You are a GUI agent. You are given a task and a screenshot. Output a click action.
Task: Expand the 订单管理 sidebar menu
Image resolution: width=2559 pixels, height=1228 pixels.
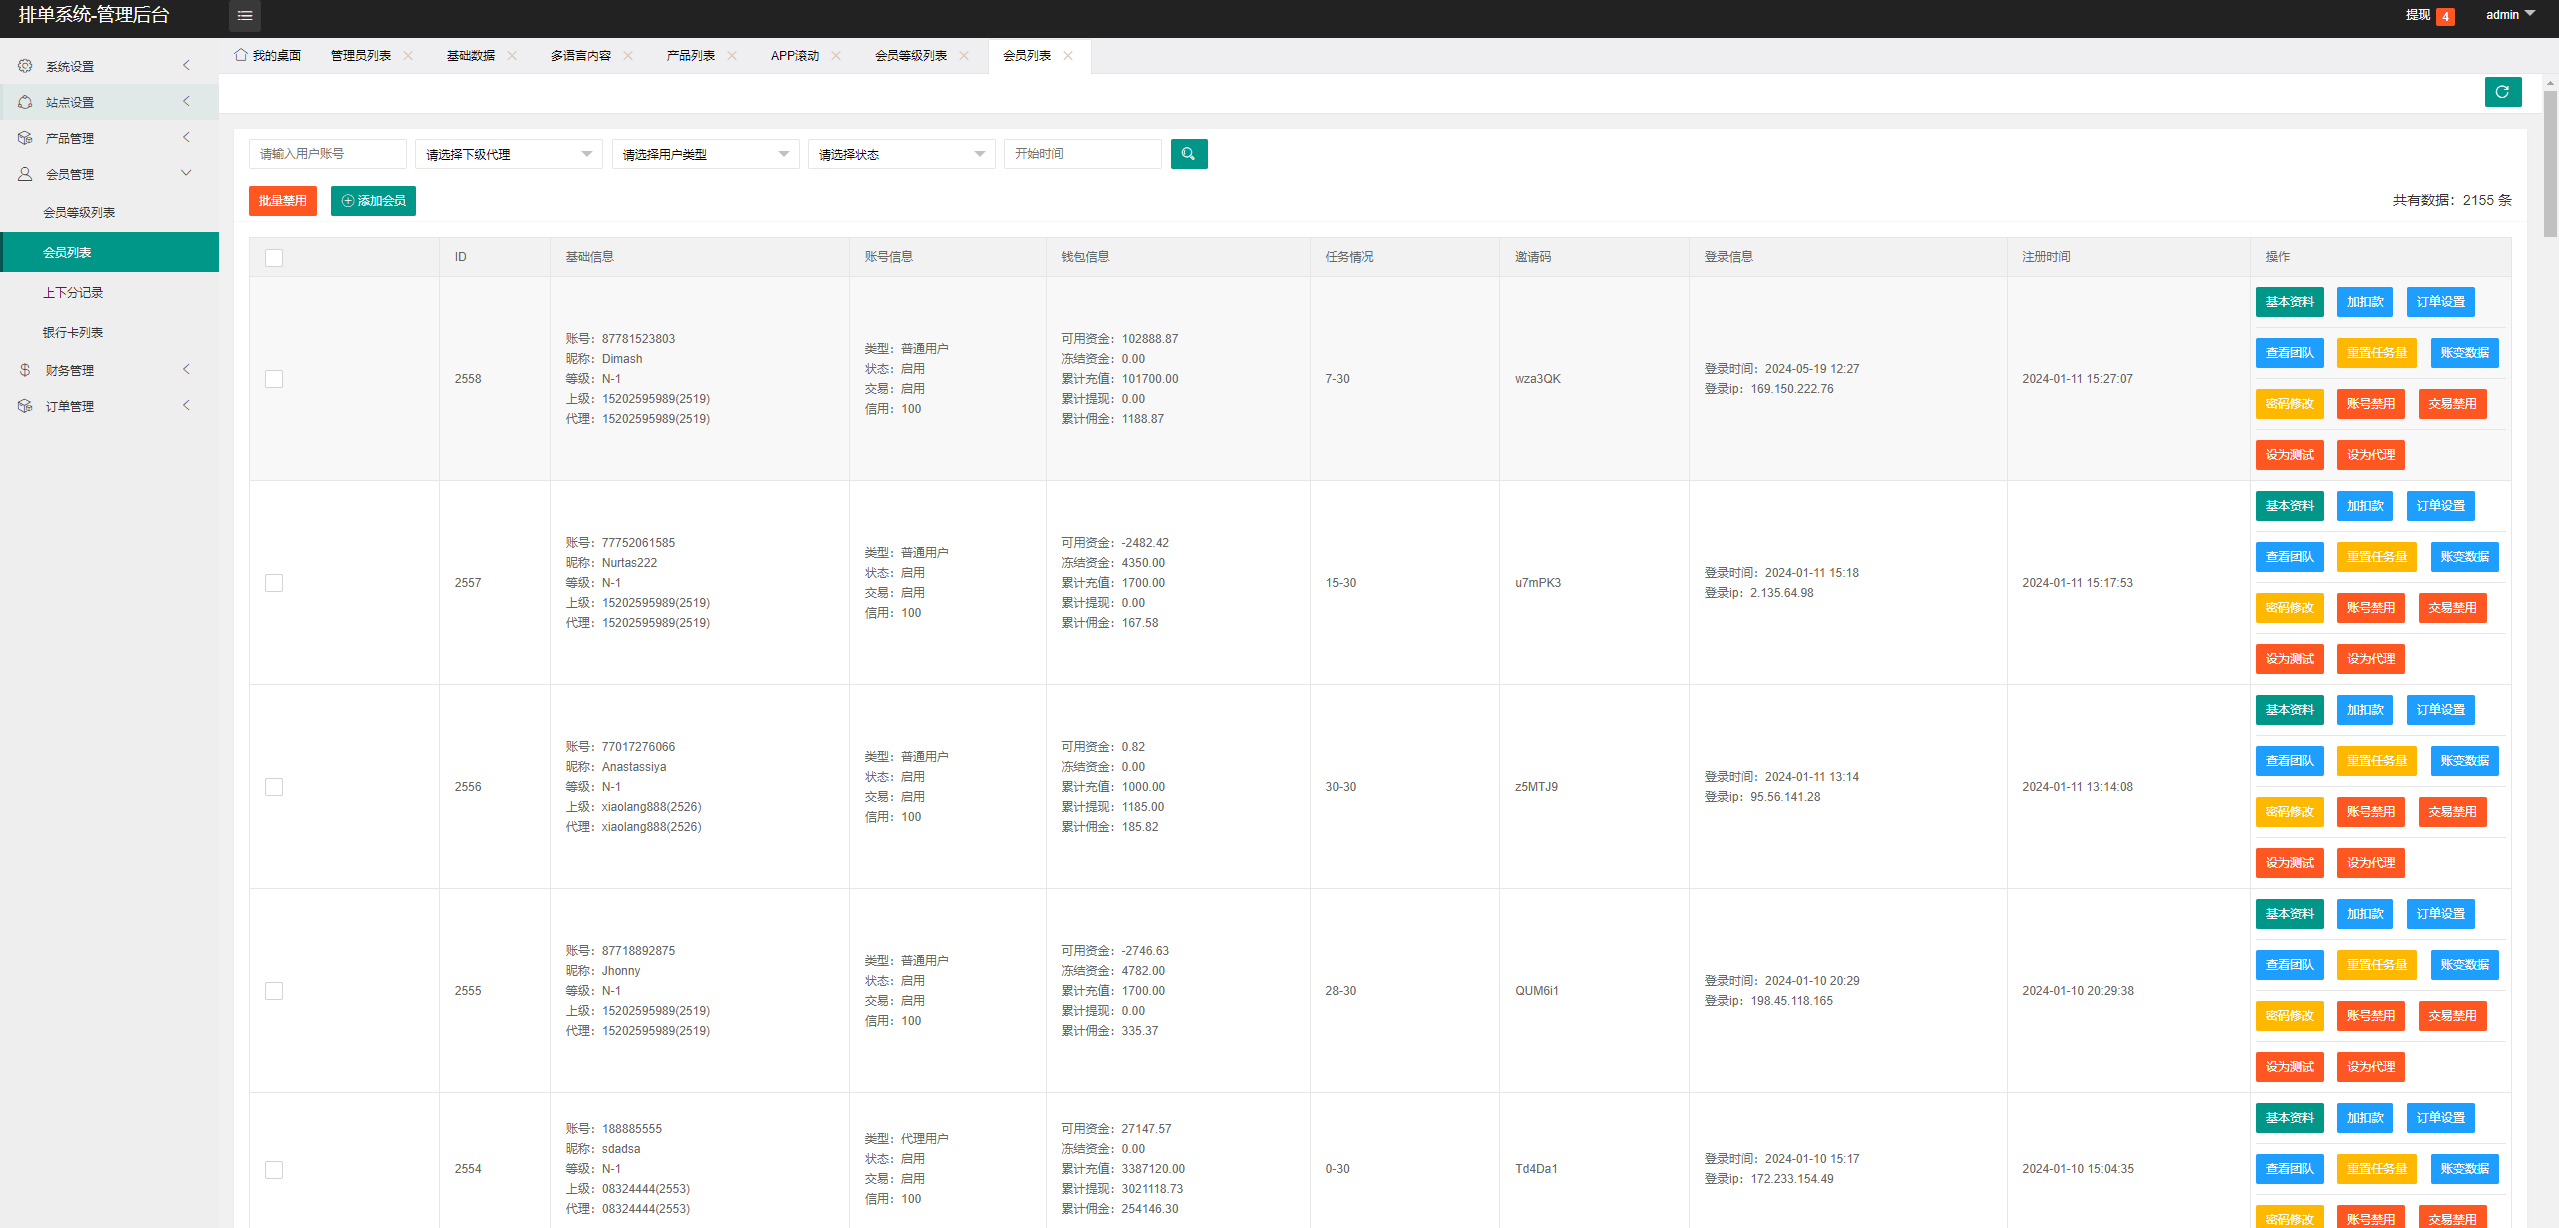[x=109, y=406]
